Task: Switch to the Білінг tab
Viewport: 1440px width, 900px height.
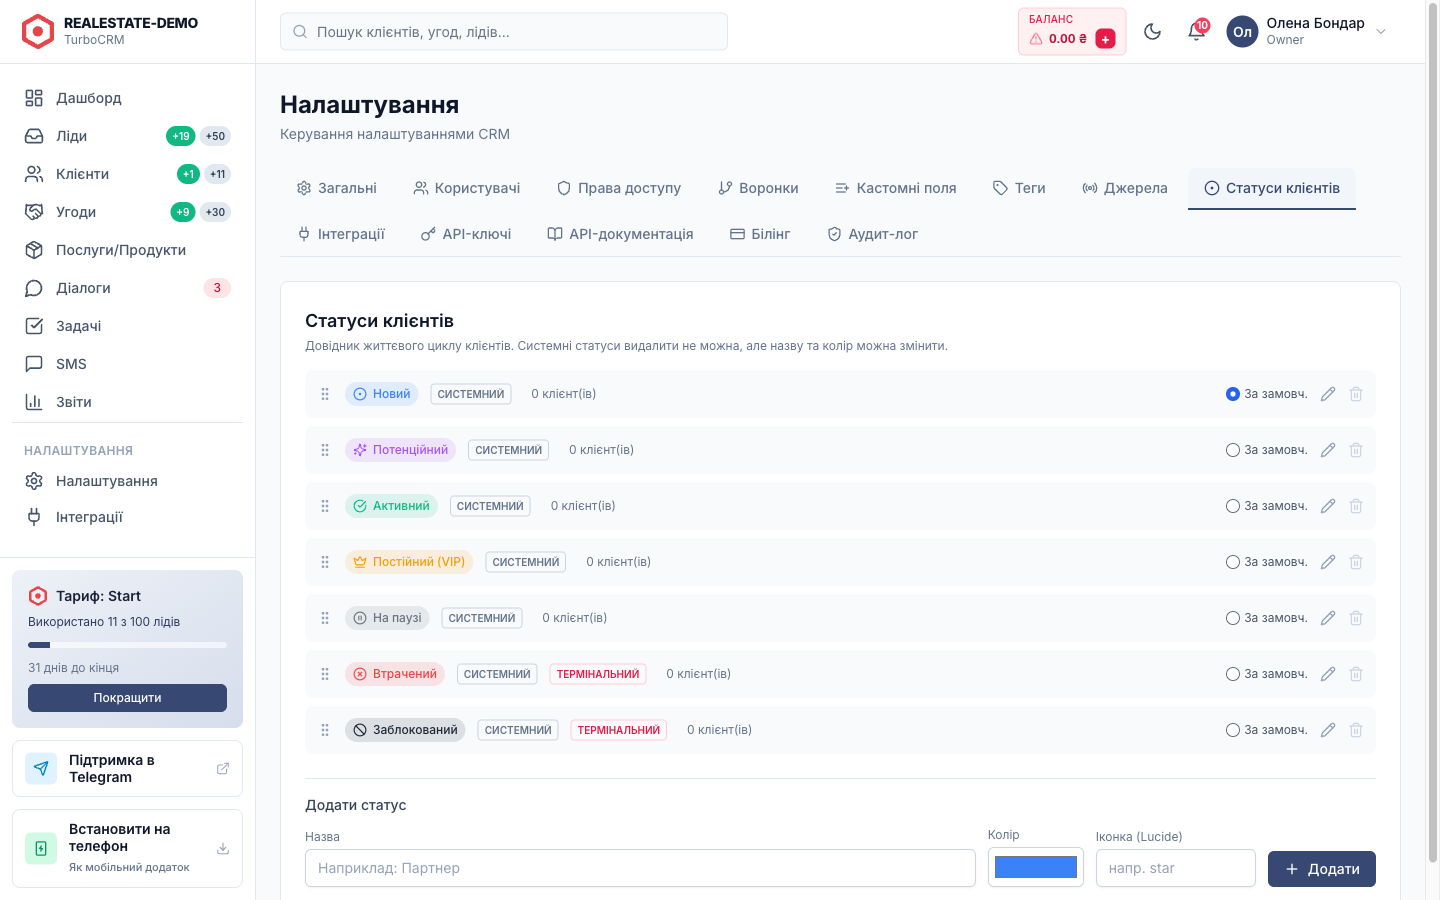Action: tap(760, 234)
